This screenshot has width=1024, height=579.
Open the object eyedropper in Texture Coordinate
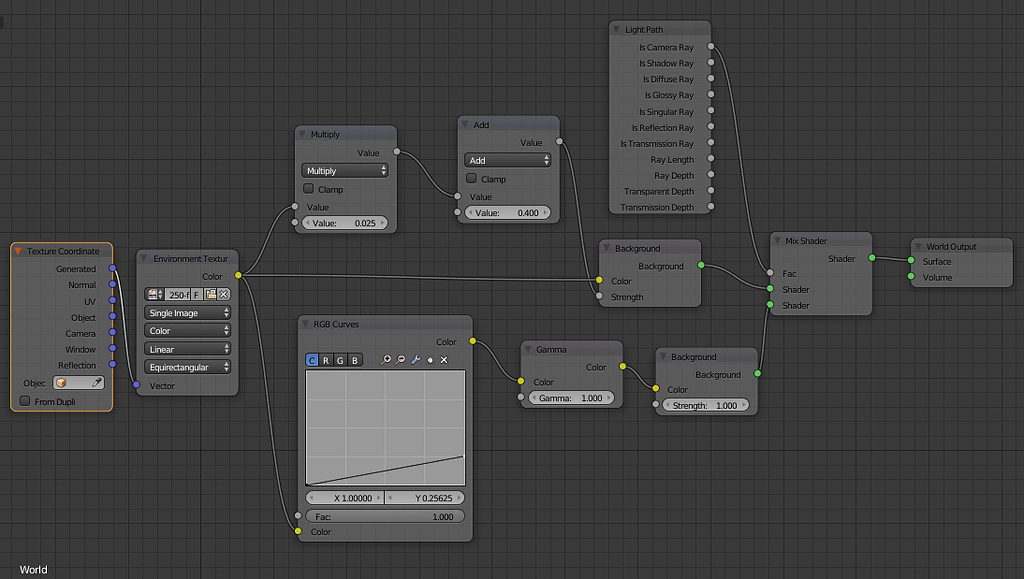point(97,383)
